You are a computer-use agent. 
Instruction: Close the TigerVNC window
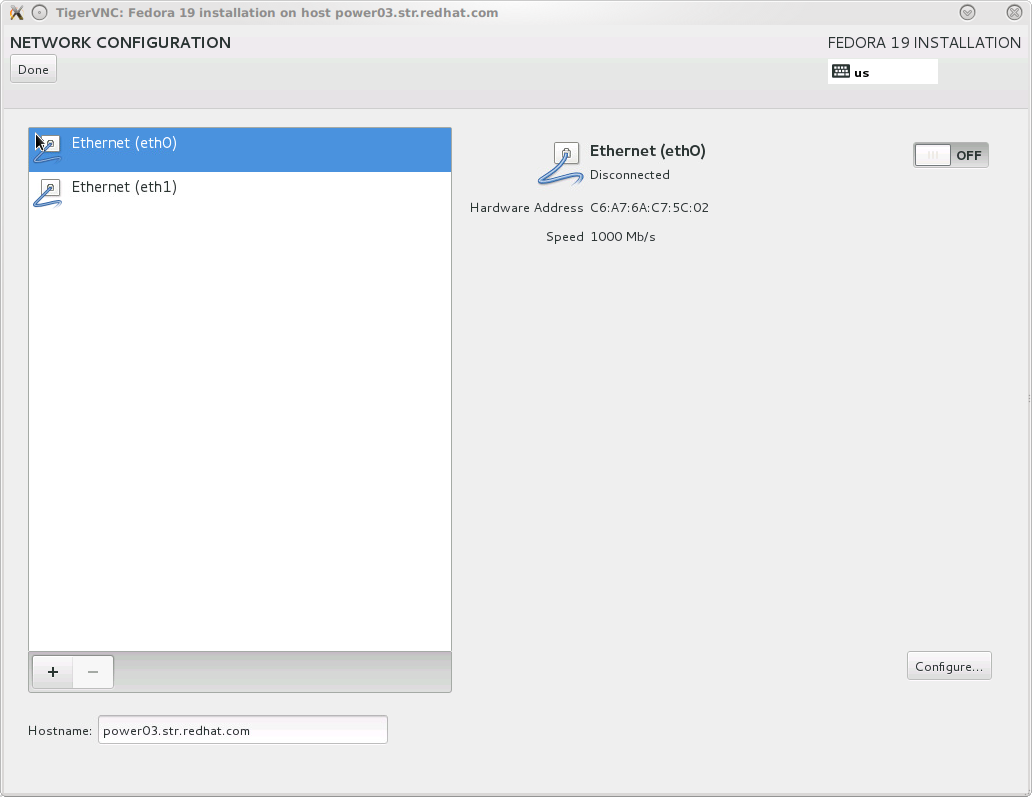[x=1014, y=13]
